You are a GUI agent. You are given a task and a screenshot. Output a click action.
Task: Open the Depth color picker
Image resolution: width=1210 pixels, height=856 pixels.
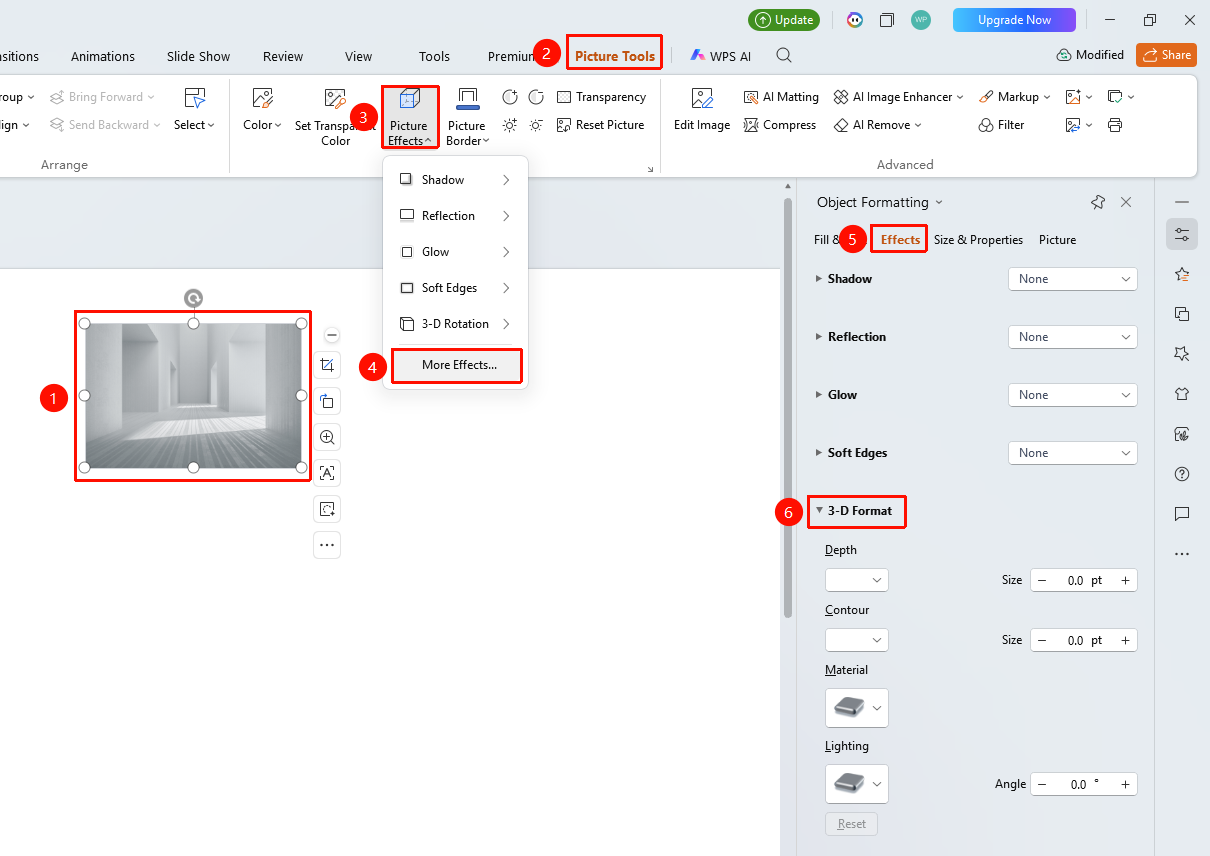click(x=856, y=580)
